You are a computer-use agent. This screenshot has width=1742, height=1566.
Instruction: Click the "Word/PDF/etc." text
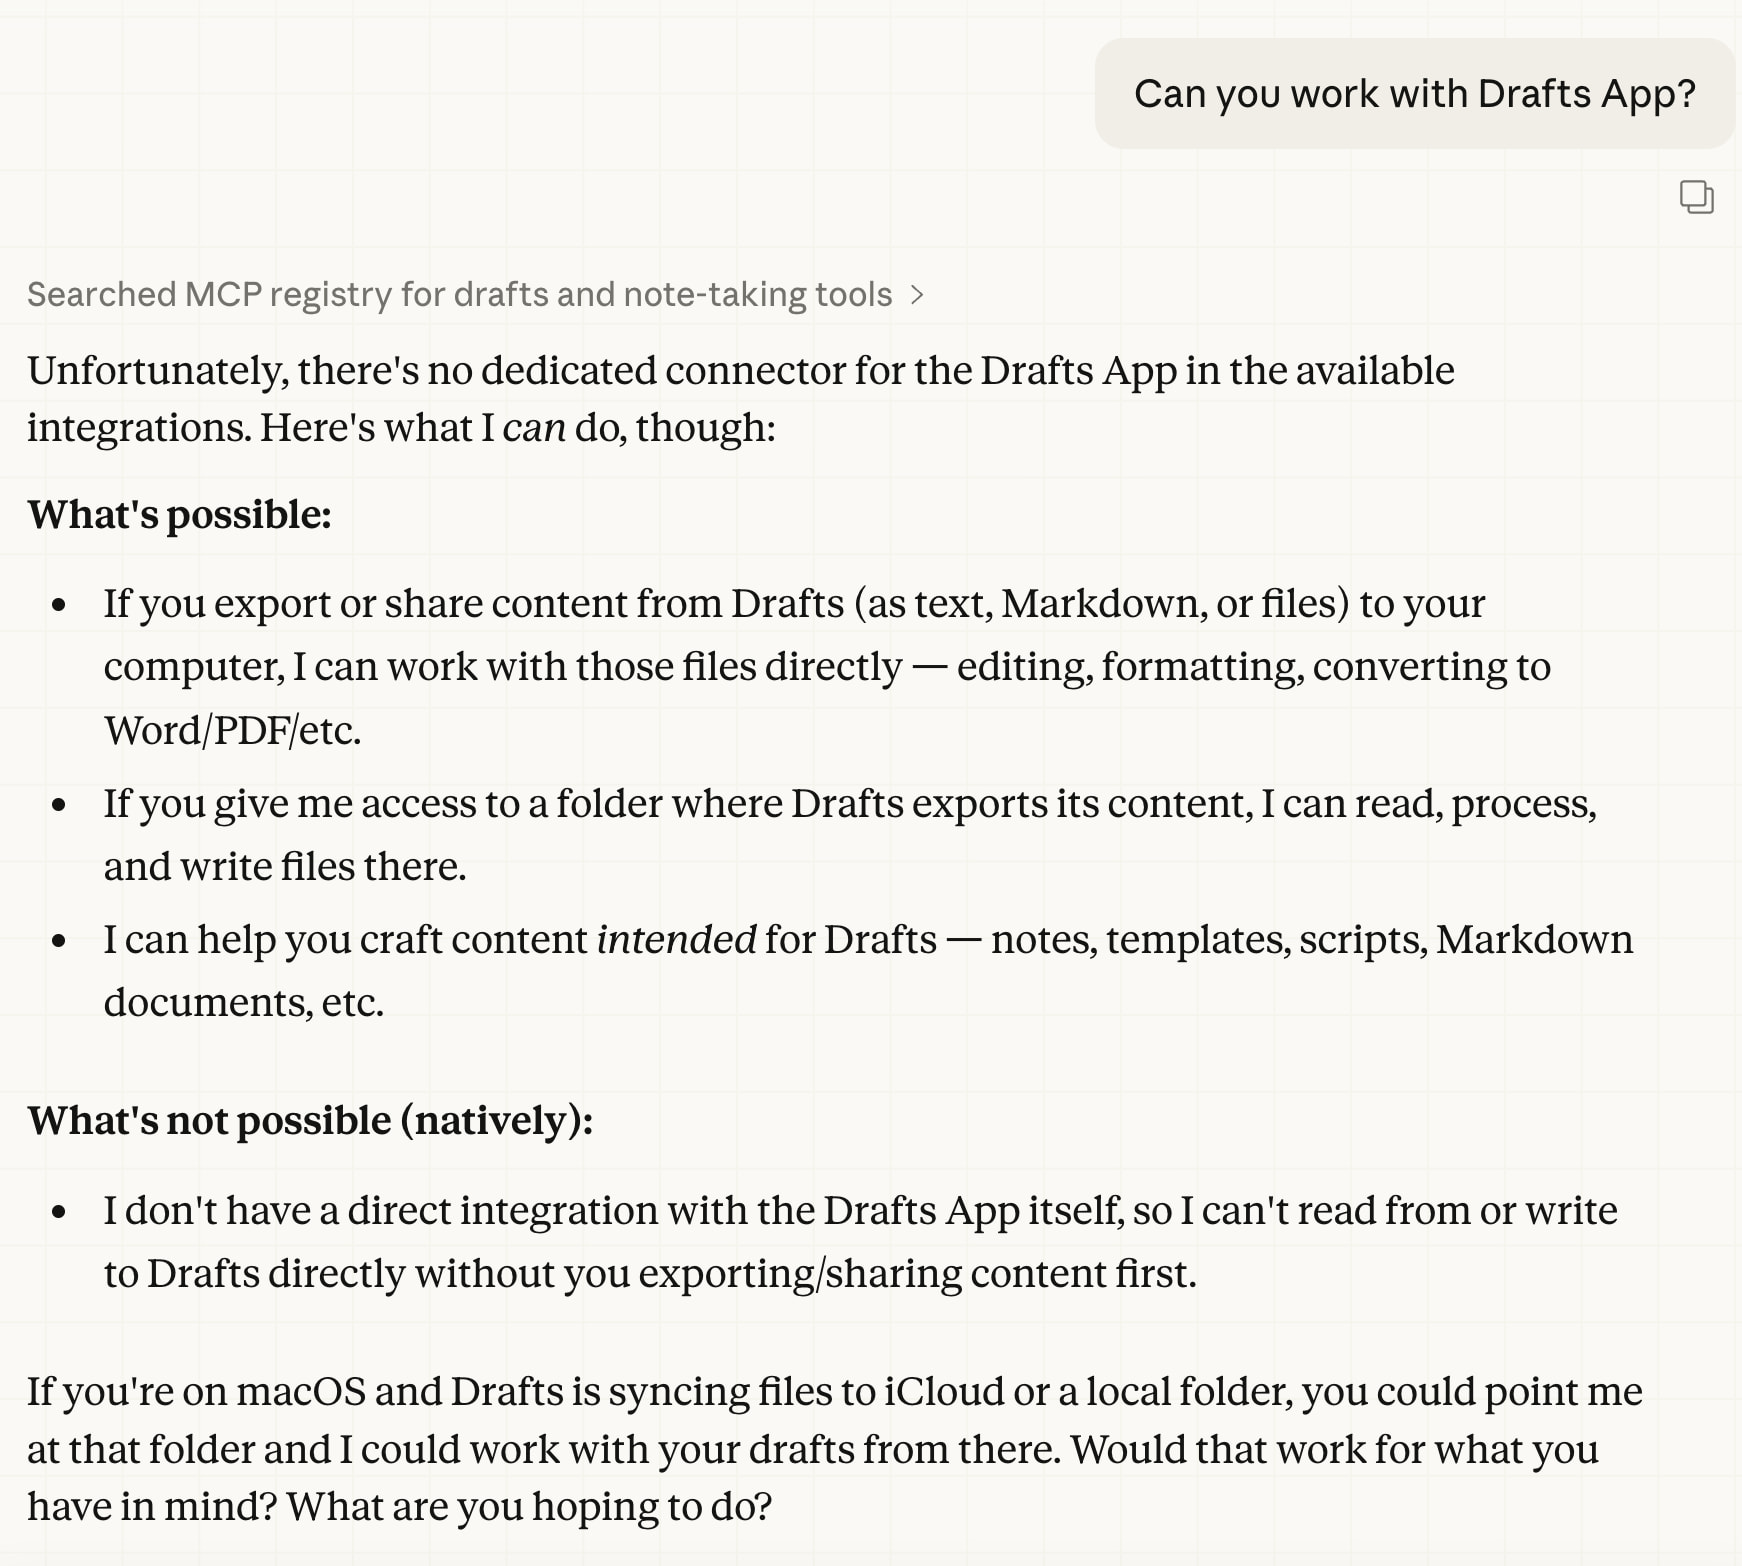(x=232, y=731)
